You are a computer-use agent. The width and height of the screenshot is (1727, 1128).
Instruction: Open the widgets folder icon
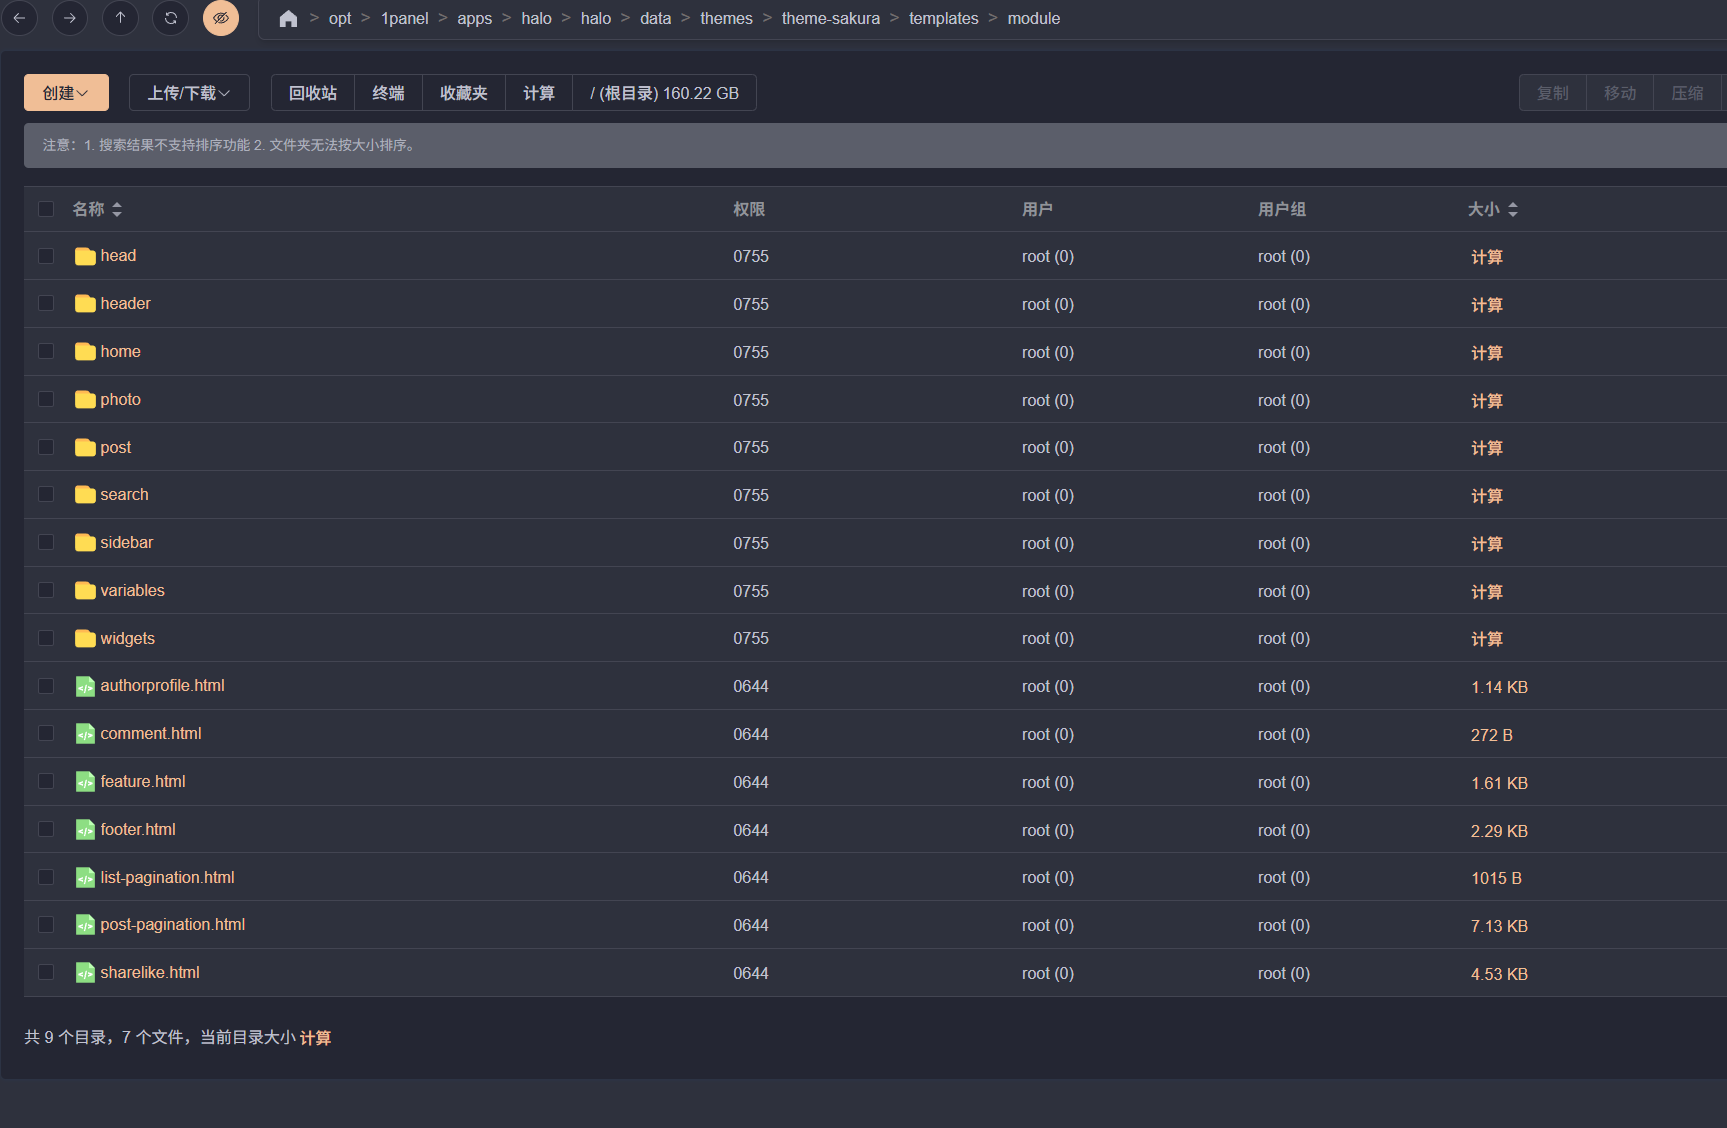pos(85,639)
